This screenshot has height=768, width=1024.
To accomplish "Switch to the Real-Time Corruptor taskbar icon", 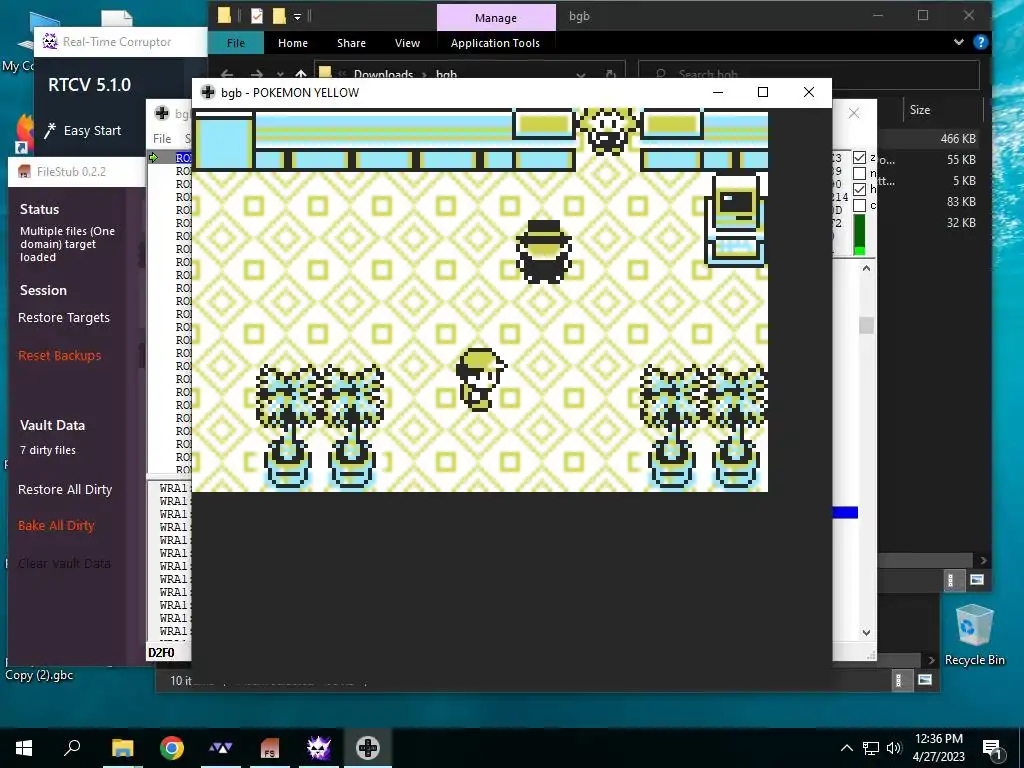I will click(x=319, y=748).
